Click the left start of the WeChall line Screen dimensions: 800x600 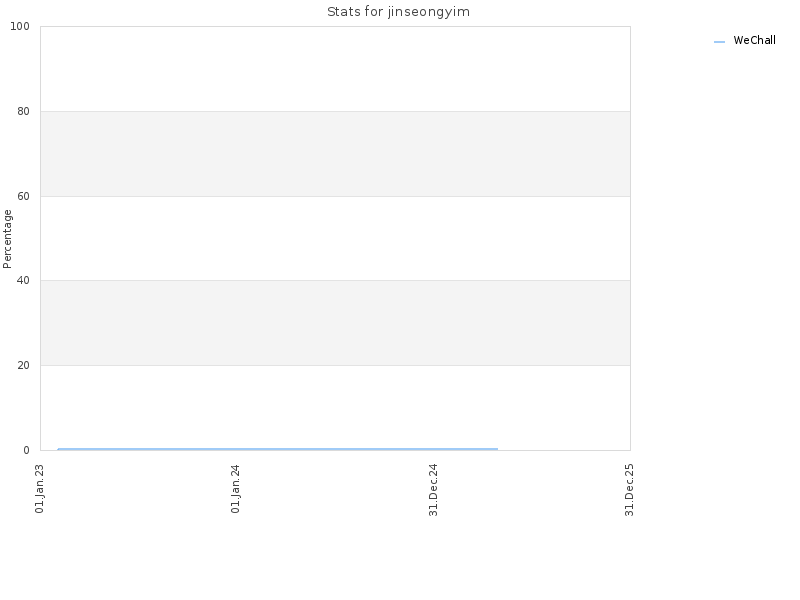pos(58,449)
